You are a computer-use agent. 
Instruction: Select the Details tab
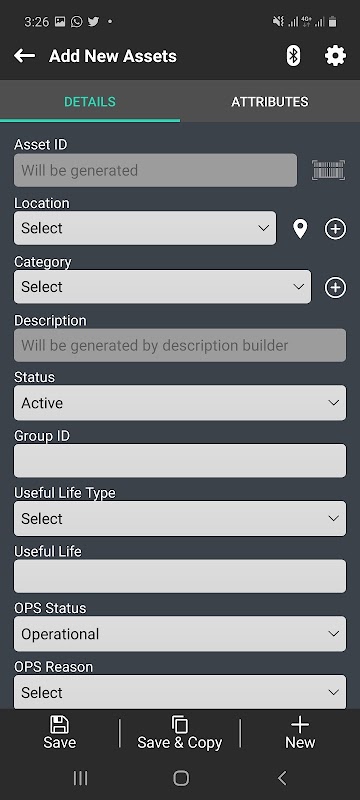point(90,102)
